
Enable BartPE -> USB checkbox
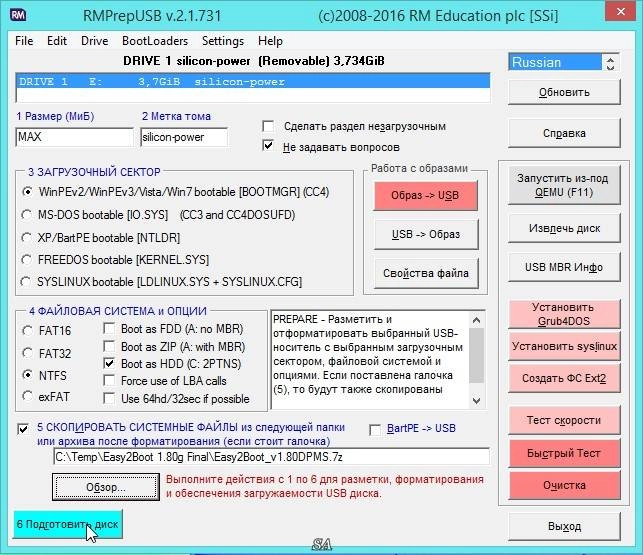pos(375,430)
